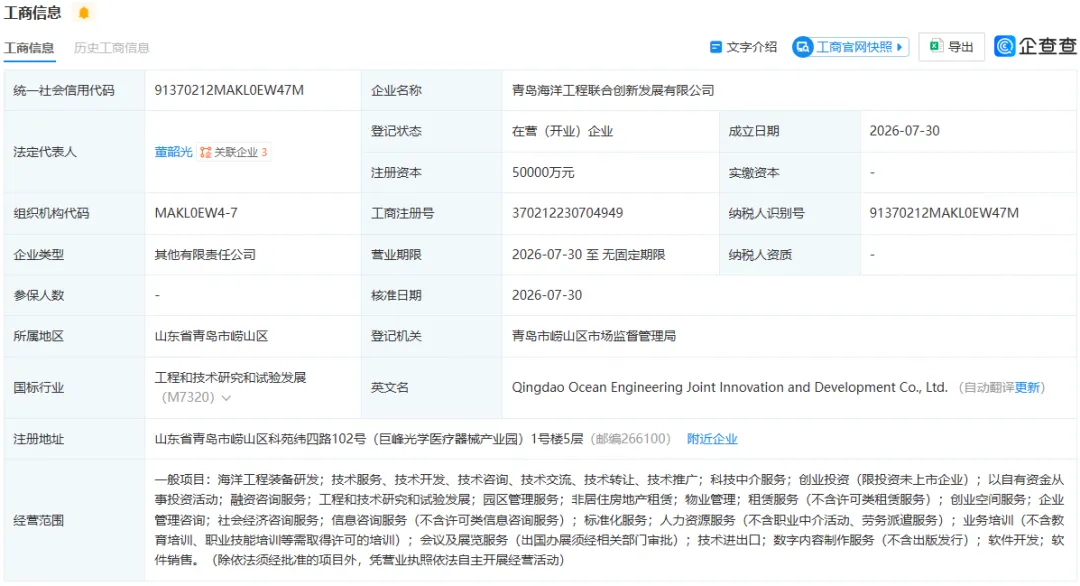Click the 纳税人资质 label cell

[x=790, y=254]
